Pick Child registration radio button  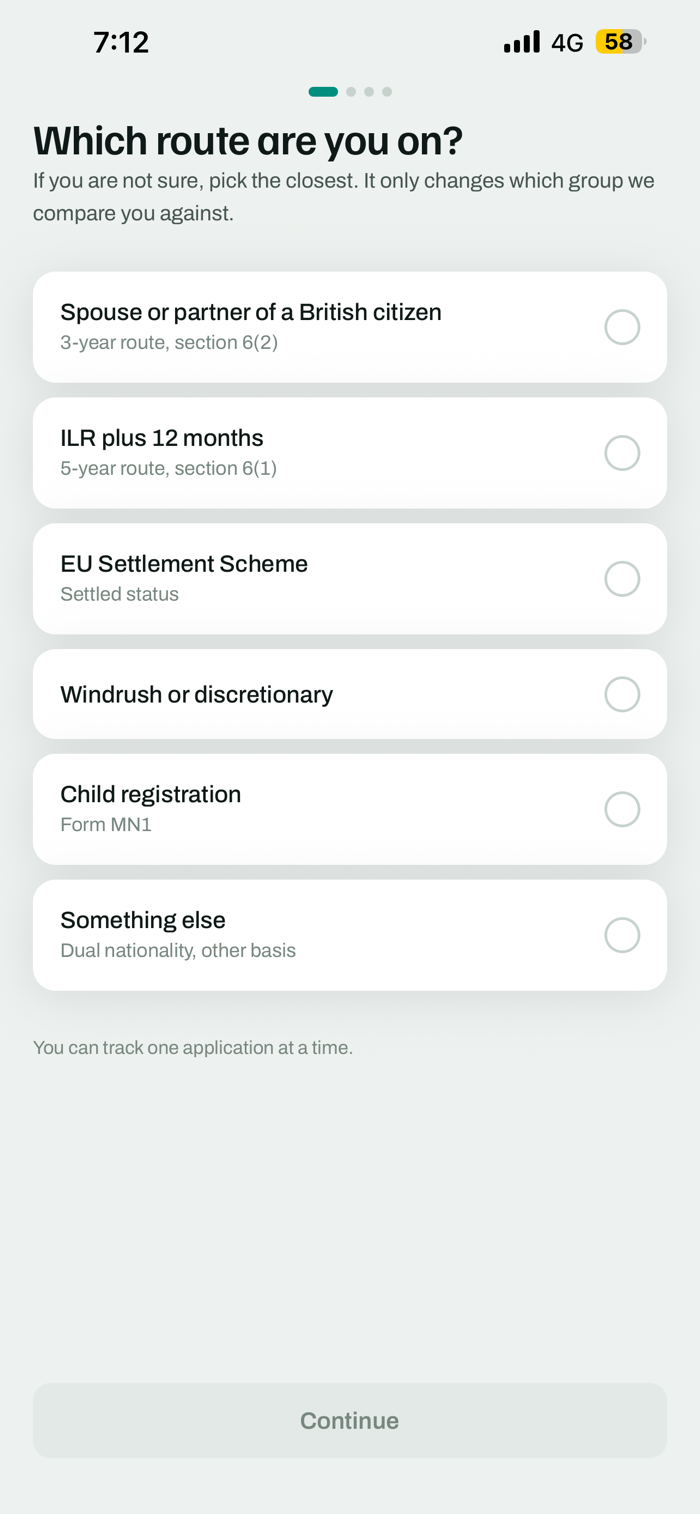(622, 809)
